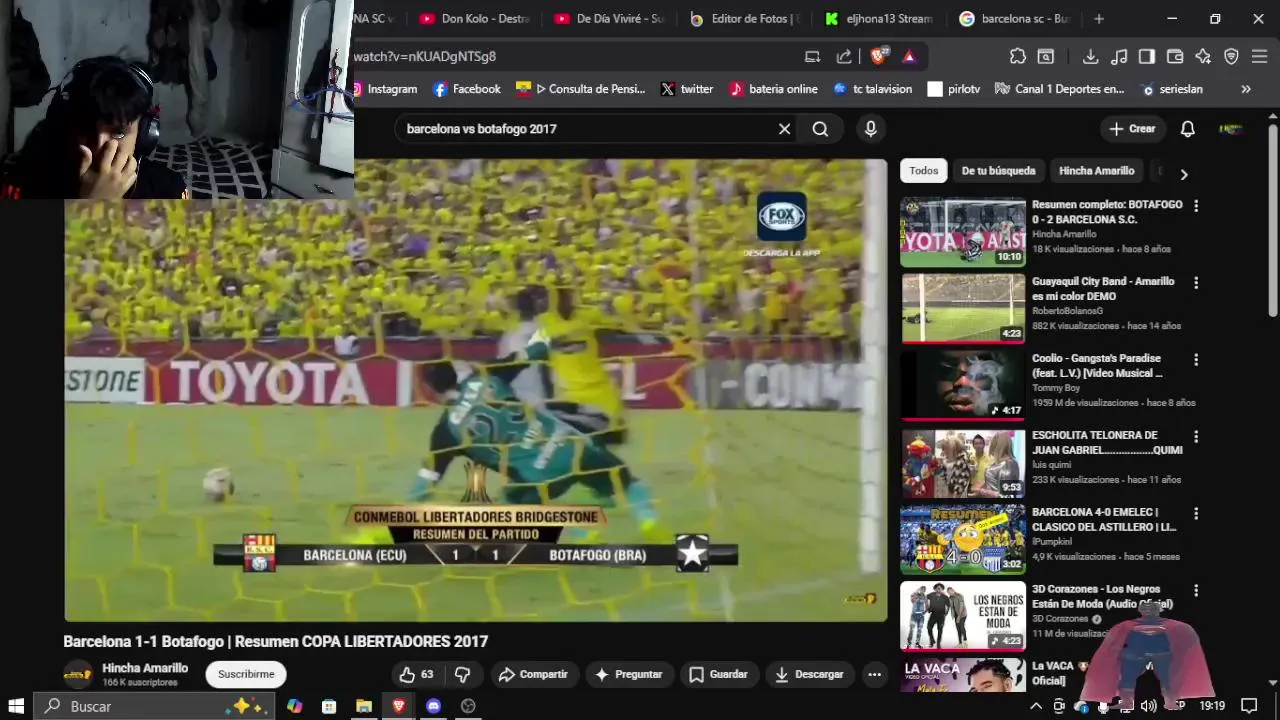Open the Hincha Amarillo channel name link
Viewport: 1280px width, 720px height.
tap(145, 668)
